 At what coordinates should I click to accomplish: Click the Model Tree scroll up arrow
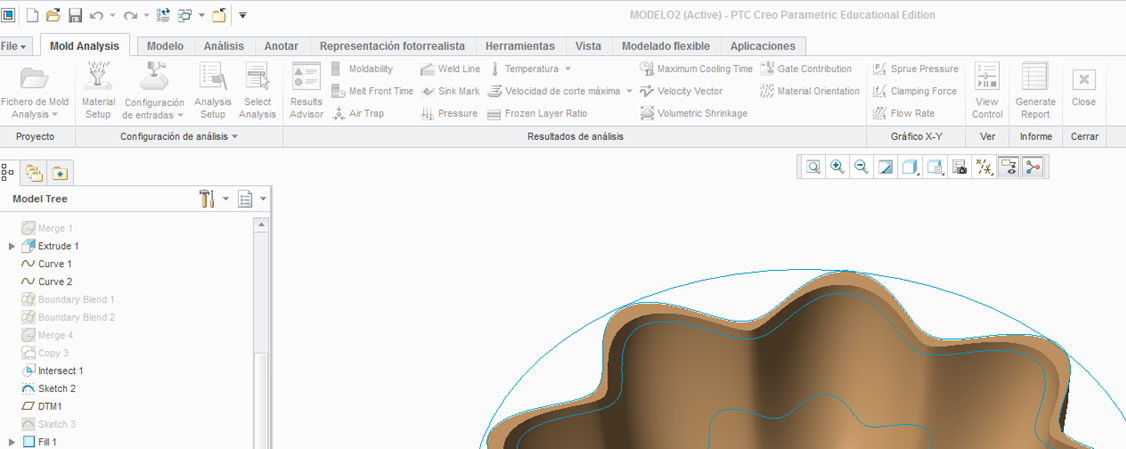(x=262, y=225)
